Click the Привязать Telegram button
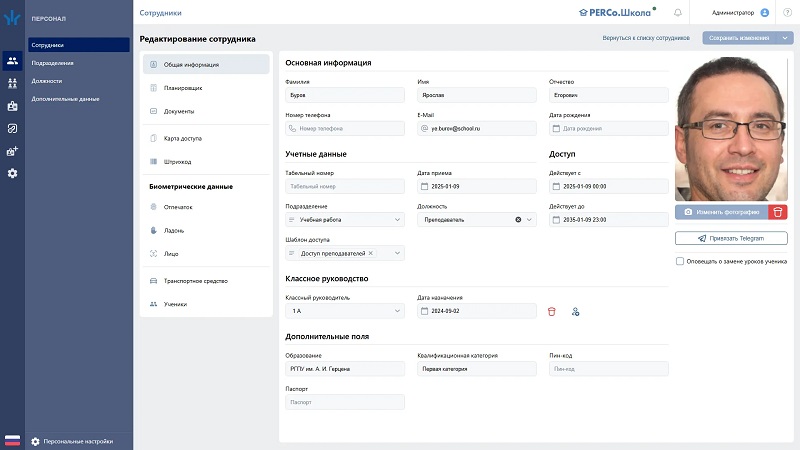This screenshot has height=450, width=800. (731, 238)
